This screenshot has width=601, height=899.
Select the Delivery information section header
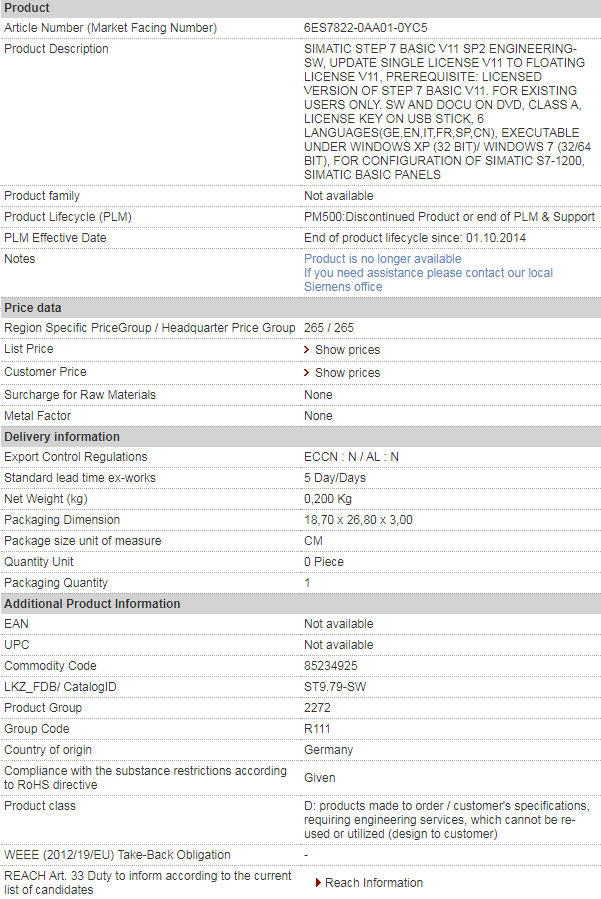click(300, 436)
